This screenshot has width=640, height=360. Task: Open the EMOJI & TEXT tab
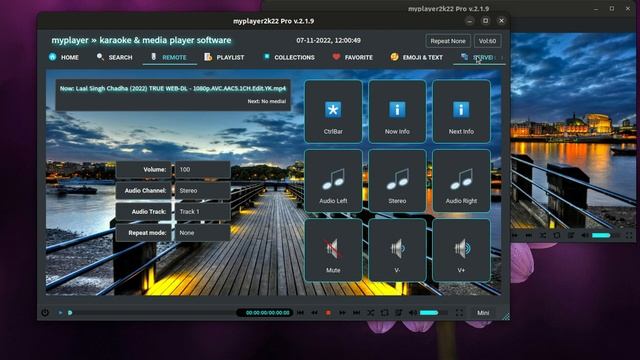coord(417,57)
